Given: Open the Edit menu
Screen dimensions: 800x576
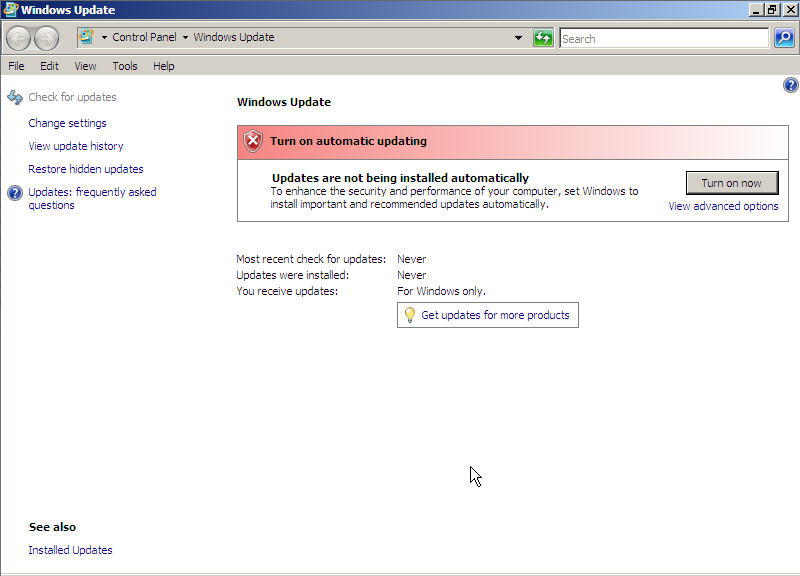Looking at the screenshot, I should (x=49, y=66).
